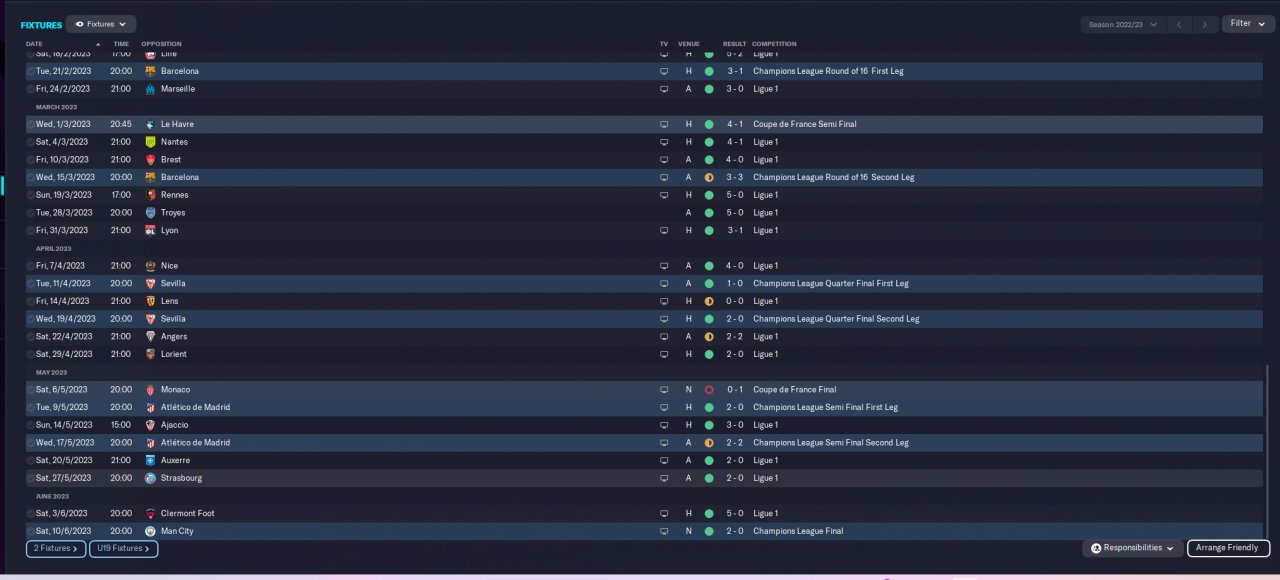Sort by the TIME column header
Viewport: 1280px width, 580px height.
click(121, 44)
